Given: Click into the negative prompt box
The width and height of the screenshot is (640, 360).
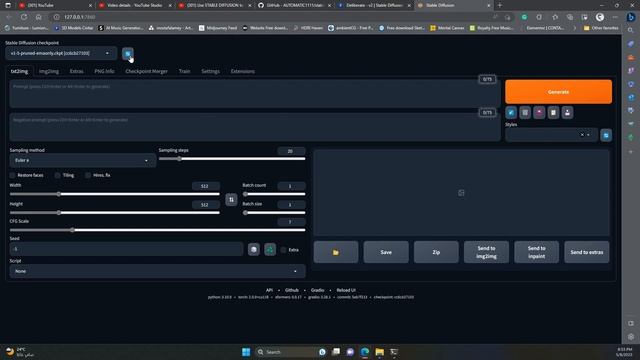Looking at the screenshot, I should click(x=255, y=127).
